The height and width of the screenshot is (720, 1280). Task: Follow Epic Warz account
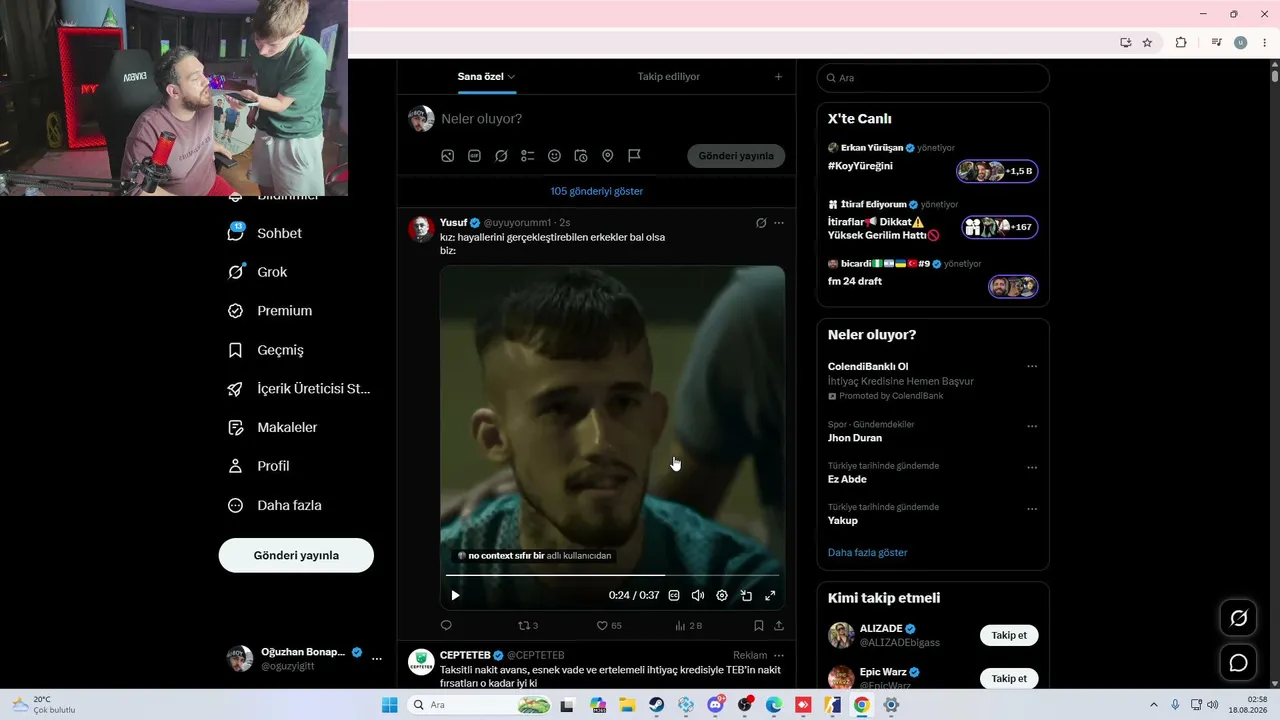(1009, 679)
